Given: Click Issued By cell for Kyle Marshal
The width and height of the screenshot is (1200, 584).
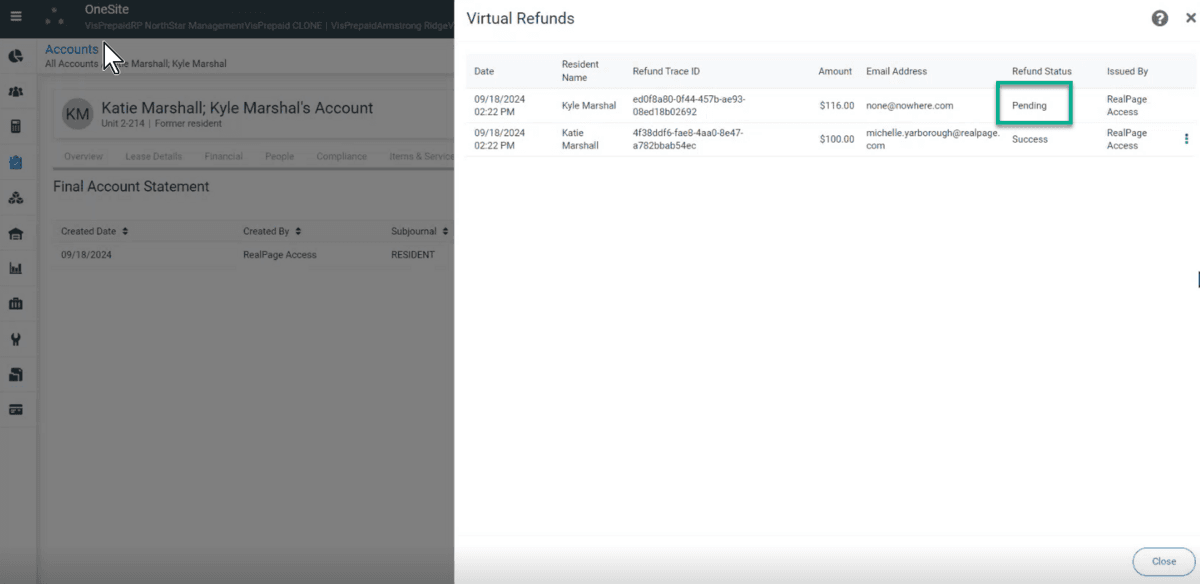Looking at the screenshot, I should pyautogui.click(x=1126, y=105).
